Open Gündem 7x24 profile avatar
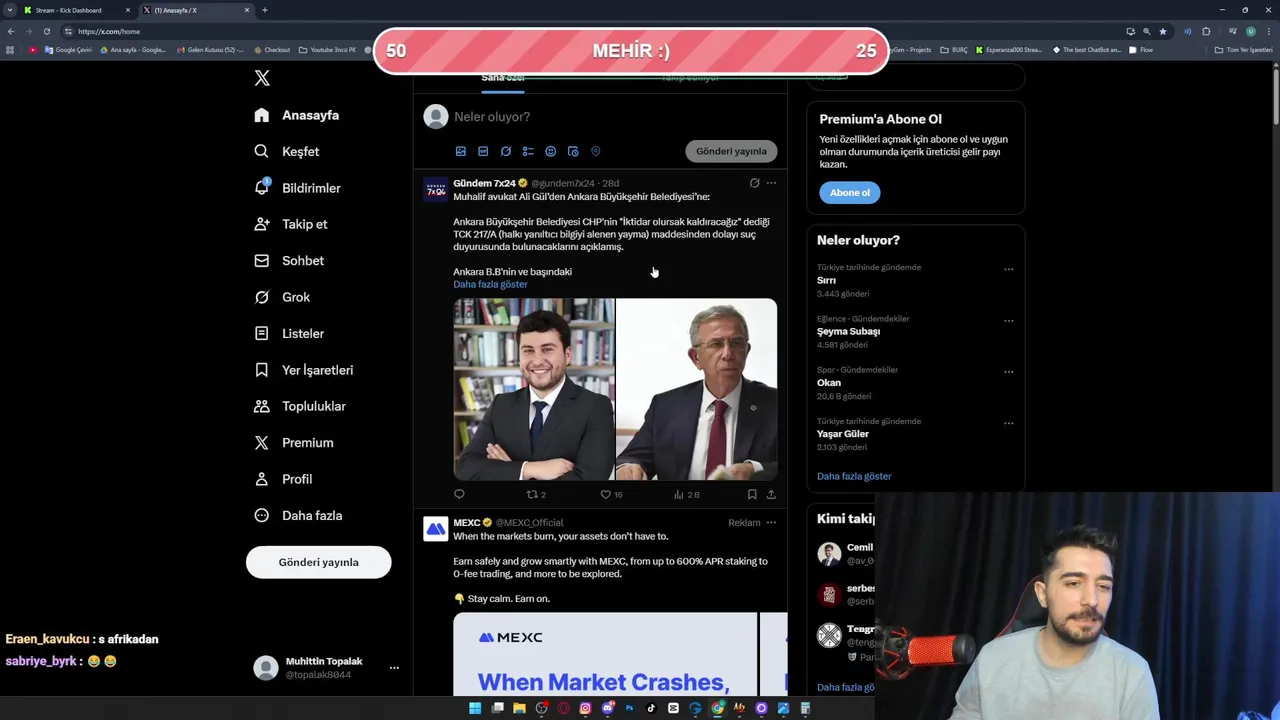Screen dimensions: 1280x720 point(436,190)
